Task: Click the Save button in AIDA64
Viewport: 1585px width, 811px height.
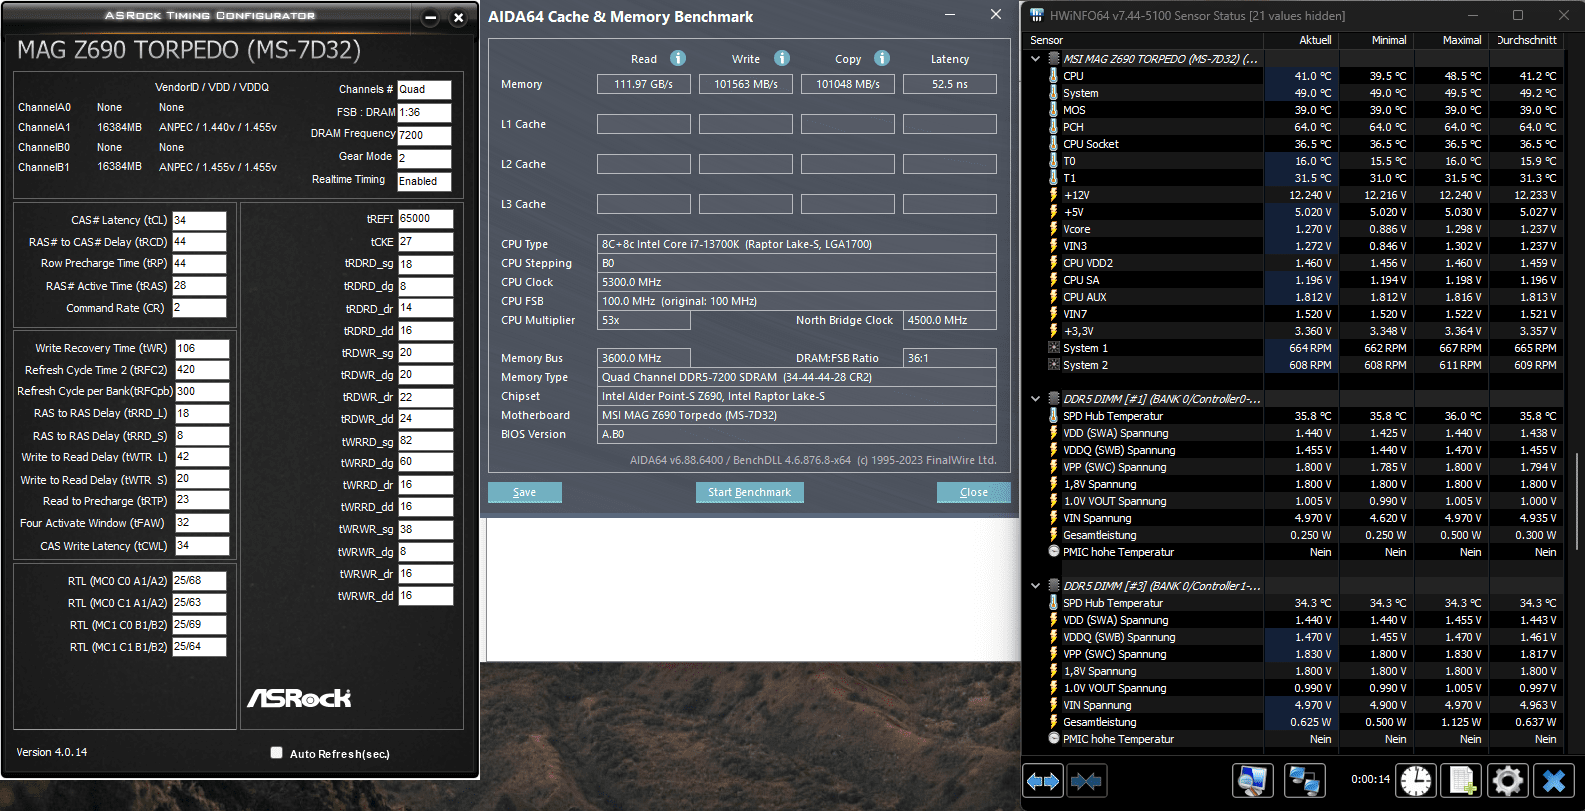Action: 524,492
